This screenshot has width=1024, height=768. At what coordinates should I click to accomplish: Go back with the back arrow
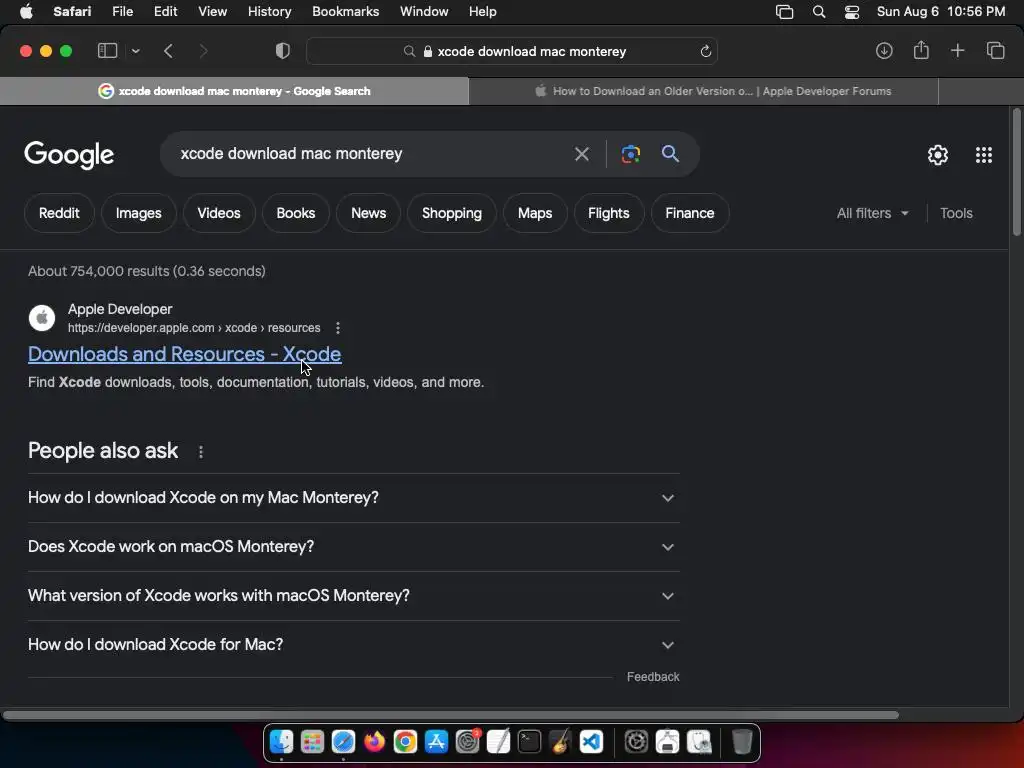pos(168,51)
